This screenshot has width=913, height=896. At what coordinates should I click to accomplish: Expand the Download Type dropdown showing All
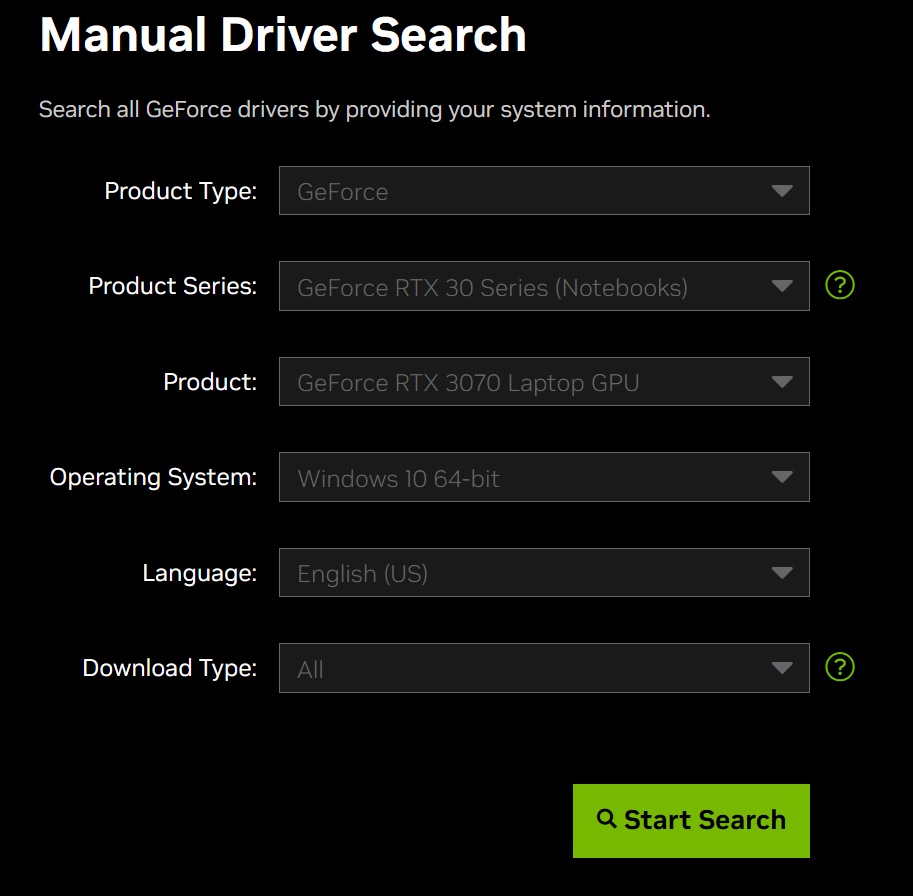(x=544, y=668)
